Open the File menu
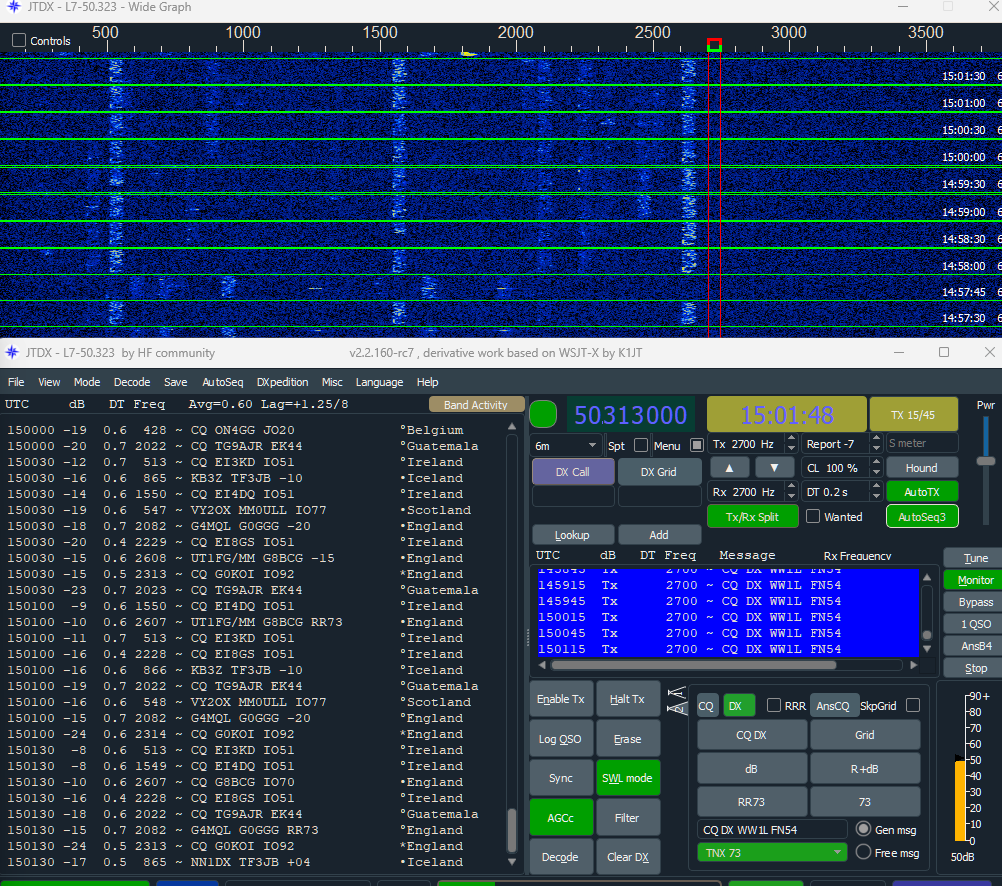This screenshot has width=1002, height=886. (x=16, y=382)
